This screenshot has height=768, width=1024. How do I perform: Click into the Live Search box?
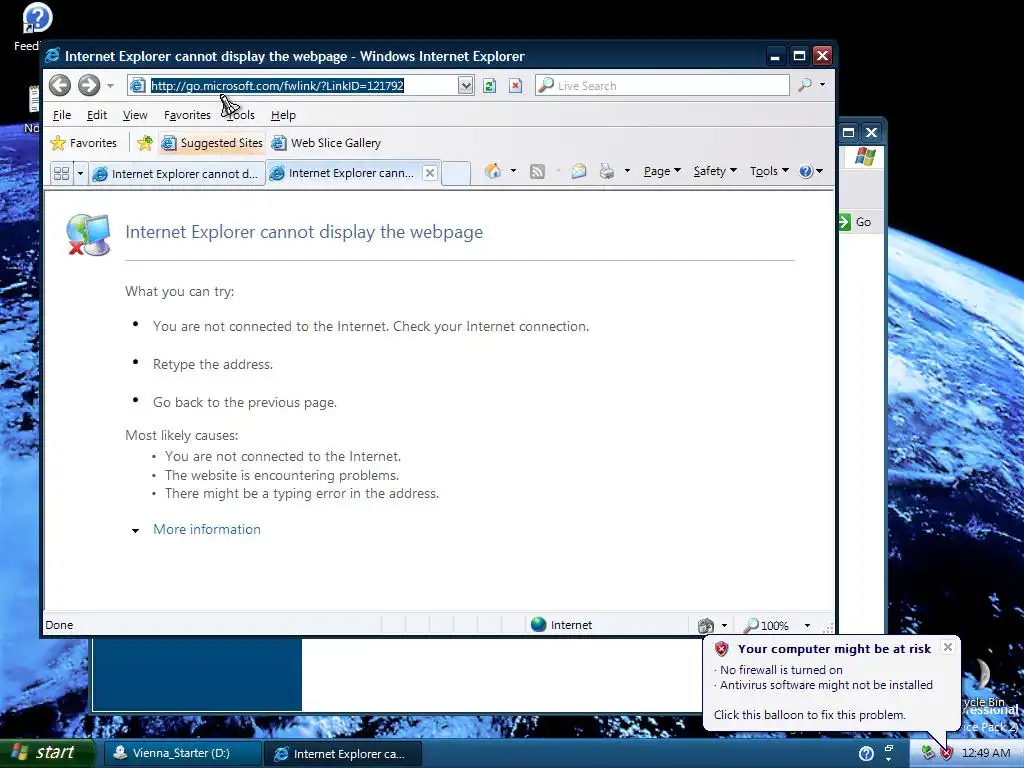point(662,86)
